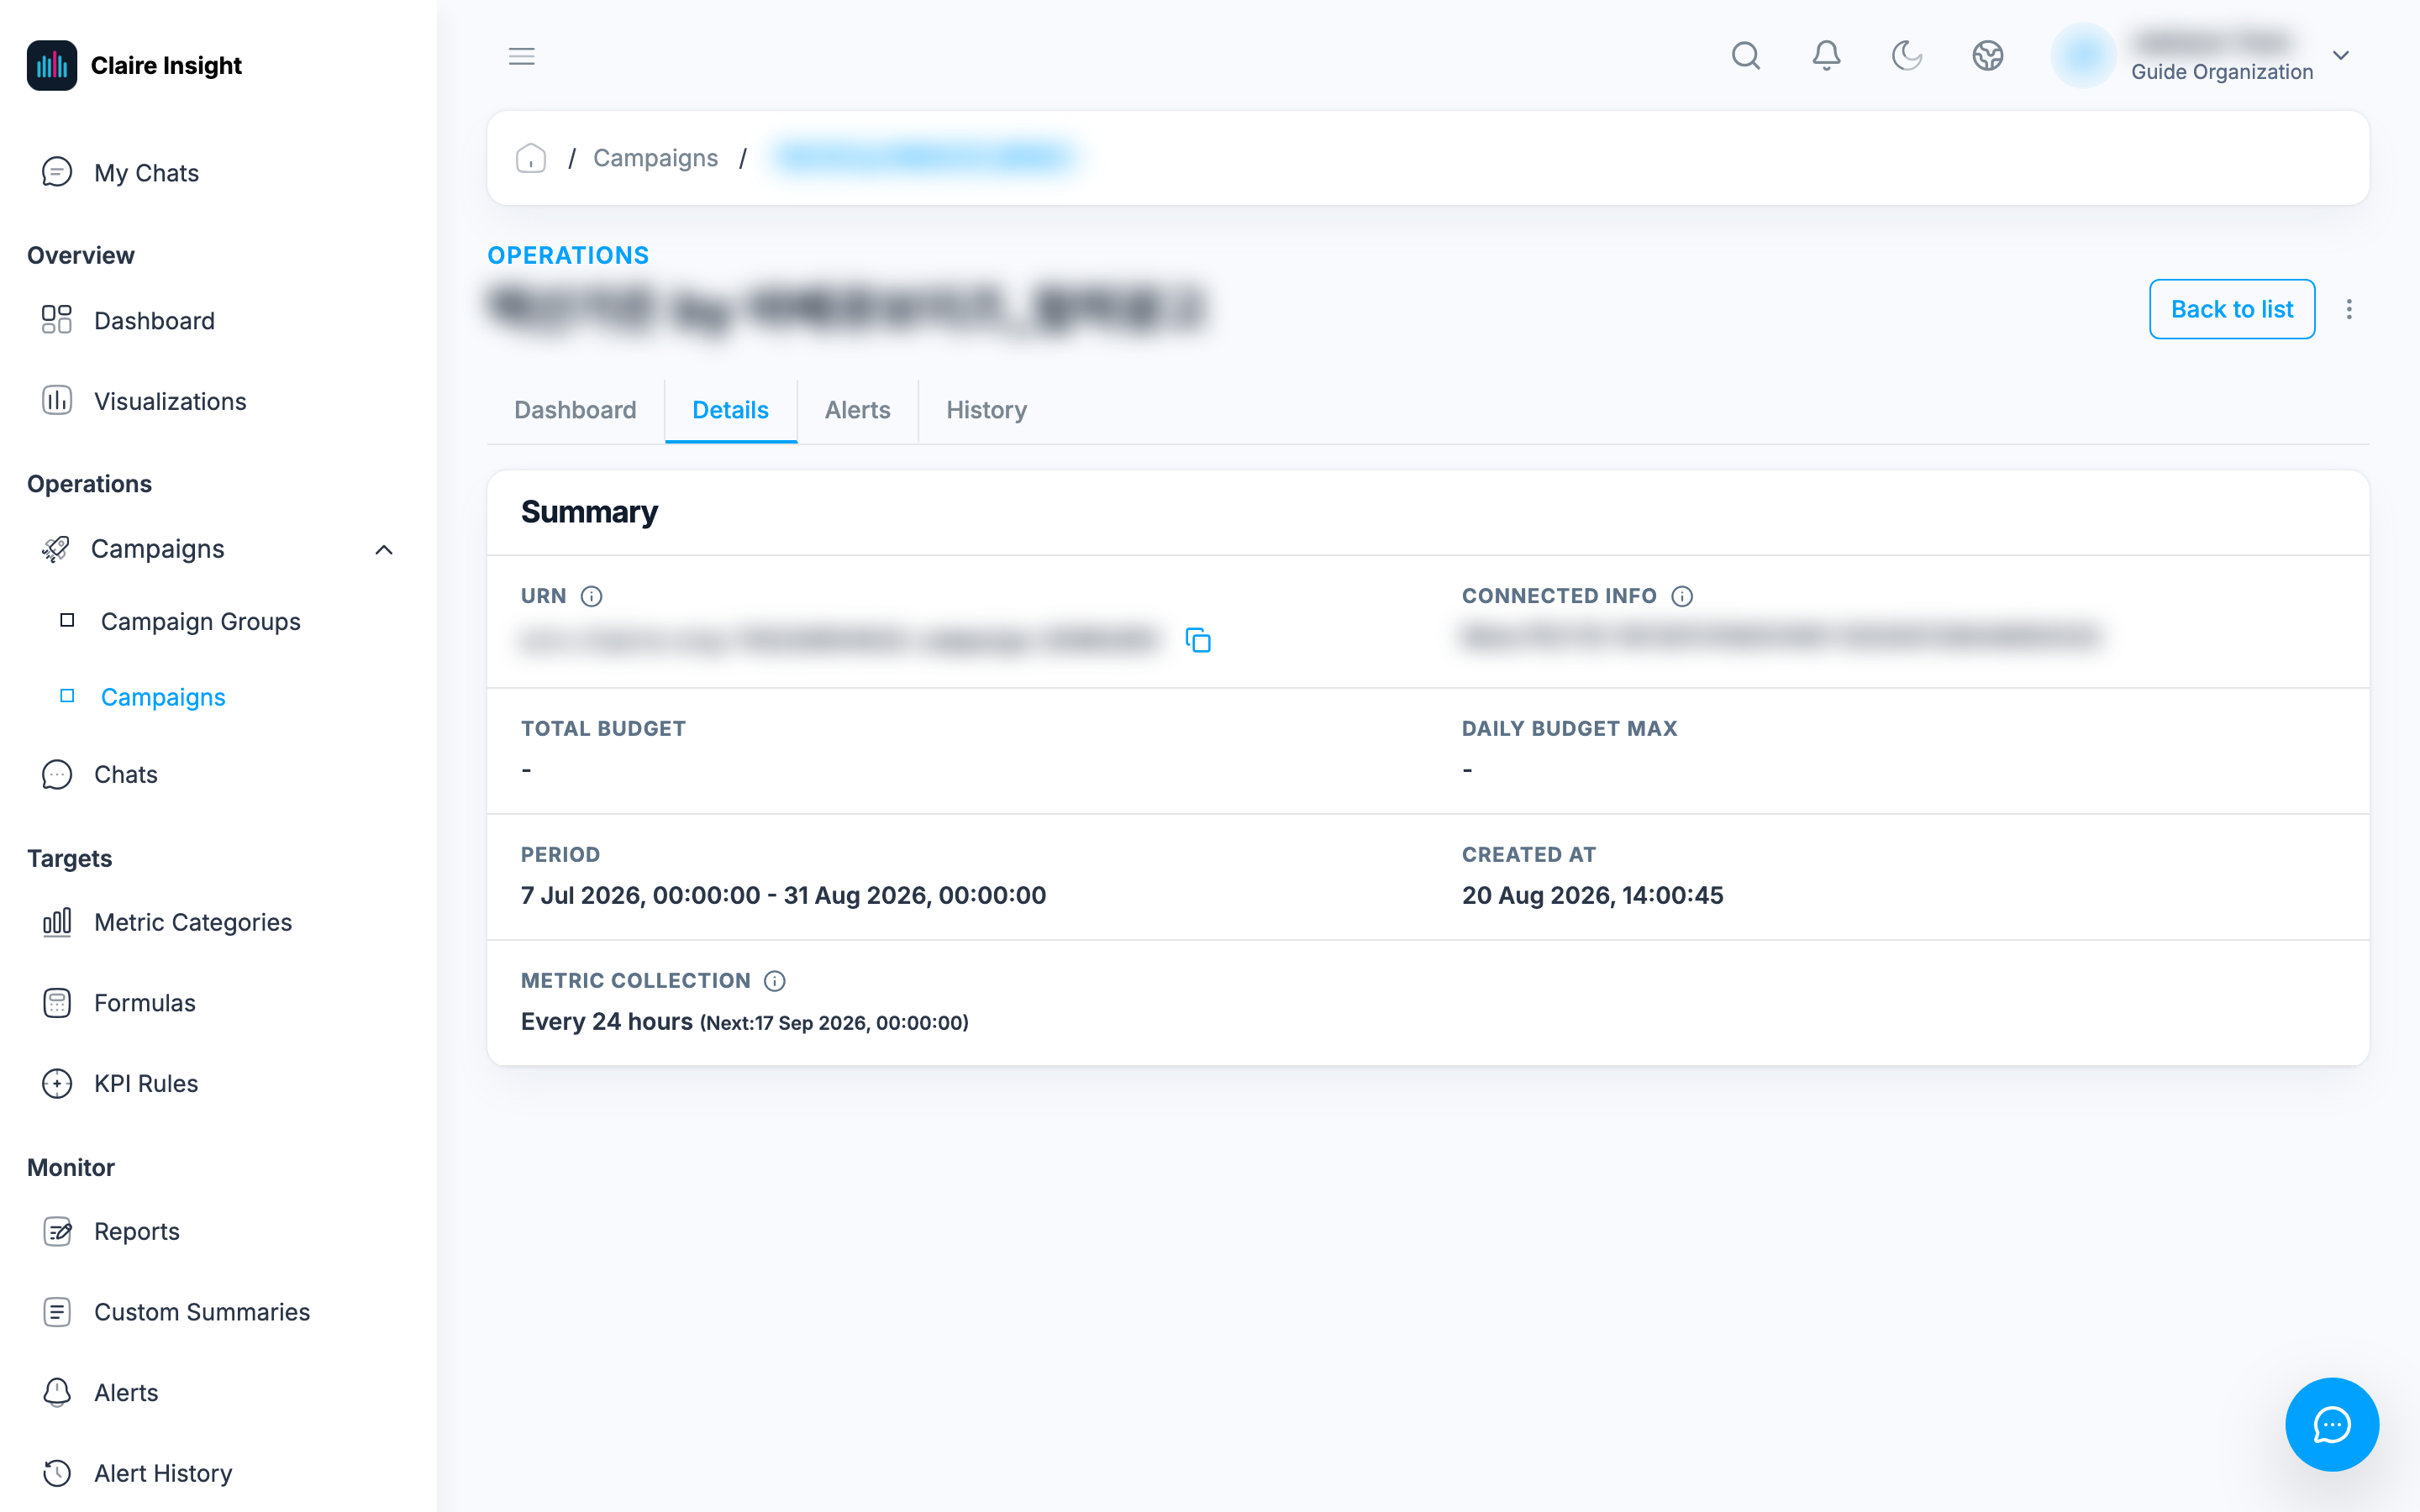Click Metric Collection info icon
Viewport: 2420px width, 1512px height.
pyautogui.click(x=774, y=981)
